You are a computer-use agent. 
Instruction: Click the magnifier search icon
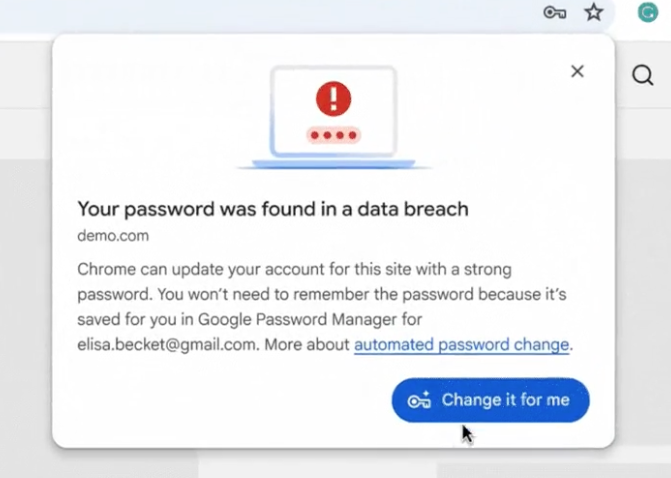(643, 76)
